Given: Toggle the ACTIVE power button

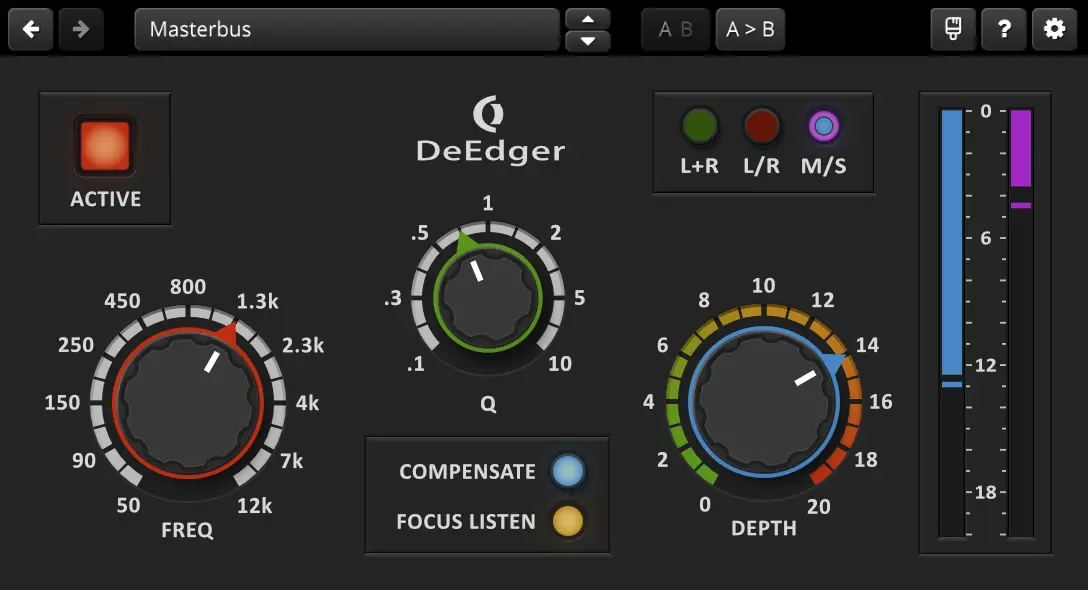Looking at the screenshot, I should [x=105, y=146].
